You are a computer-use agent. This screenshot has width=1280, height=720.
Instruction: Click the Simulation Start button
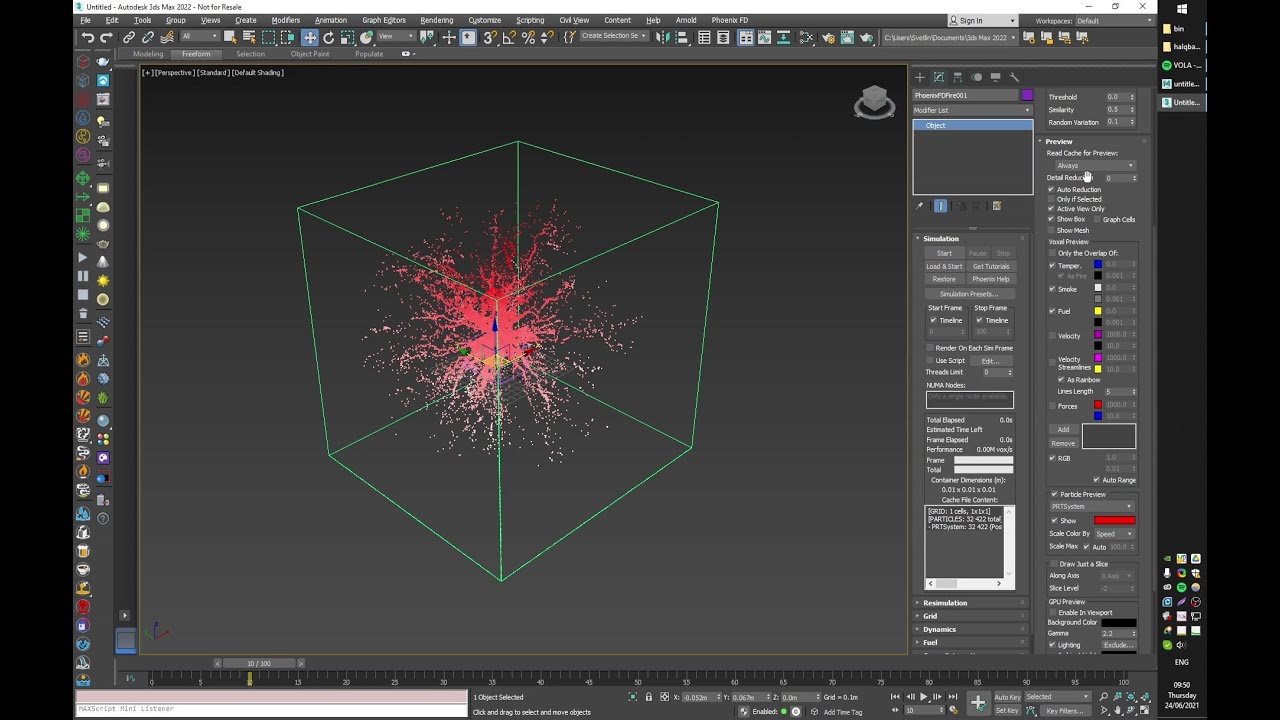point(944,253)
